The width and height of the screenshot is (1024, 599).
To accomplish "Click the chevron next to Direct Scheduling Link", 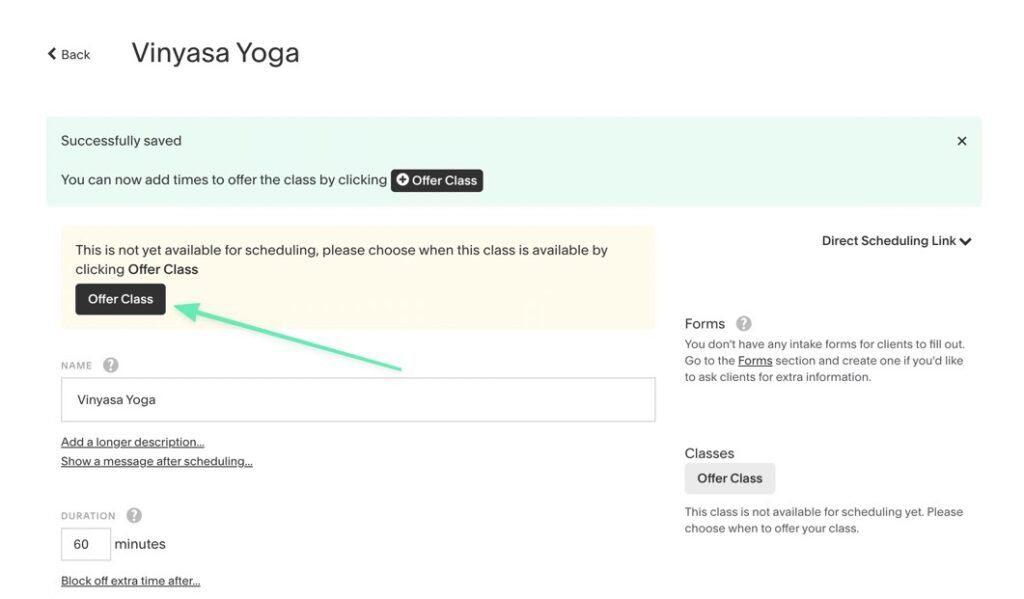I will [964, 240].
